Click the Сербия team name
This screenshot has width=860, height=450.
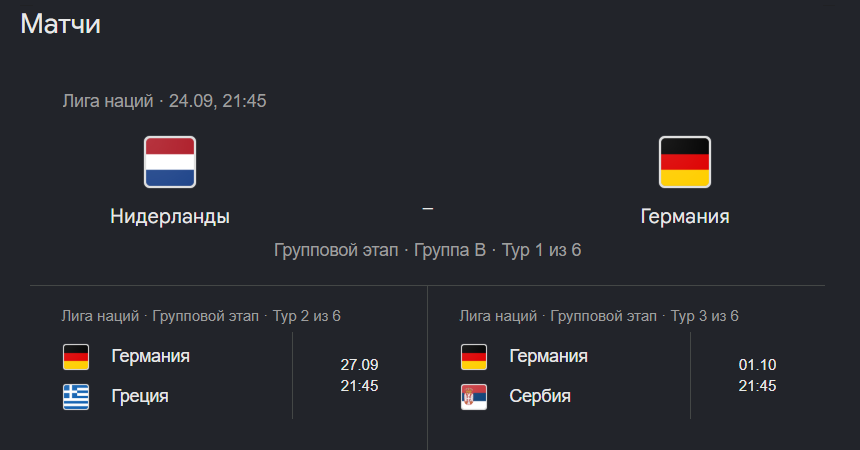click(540, 396)
